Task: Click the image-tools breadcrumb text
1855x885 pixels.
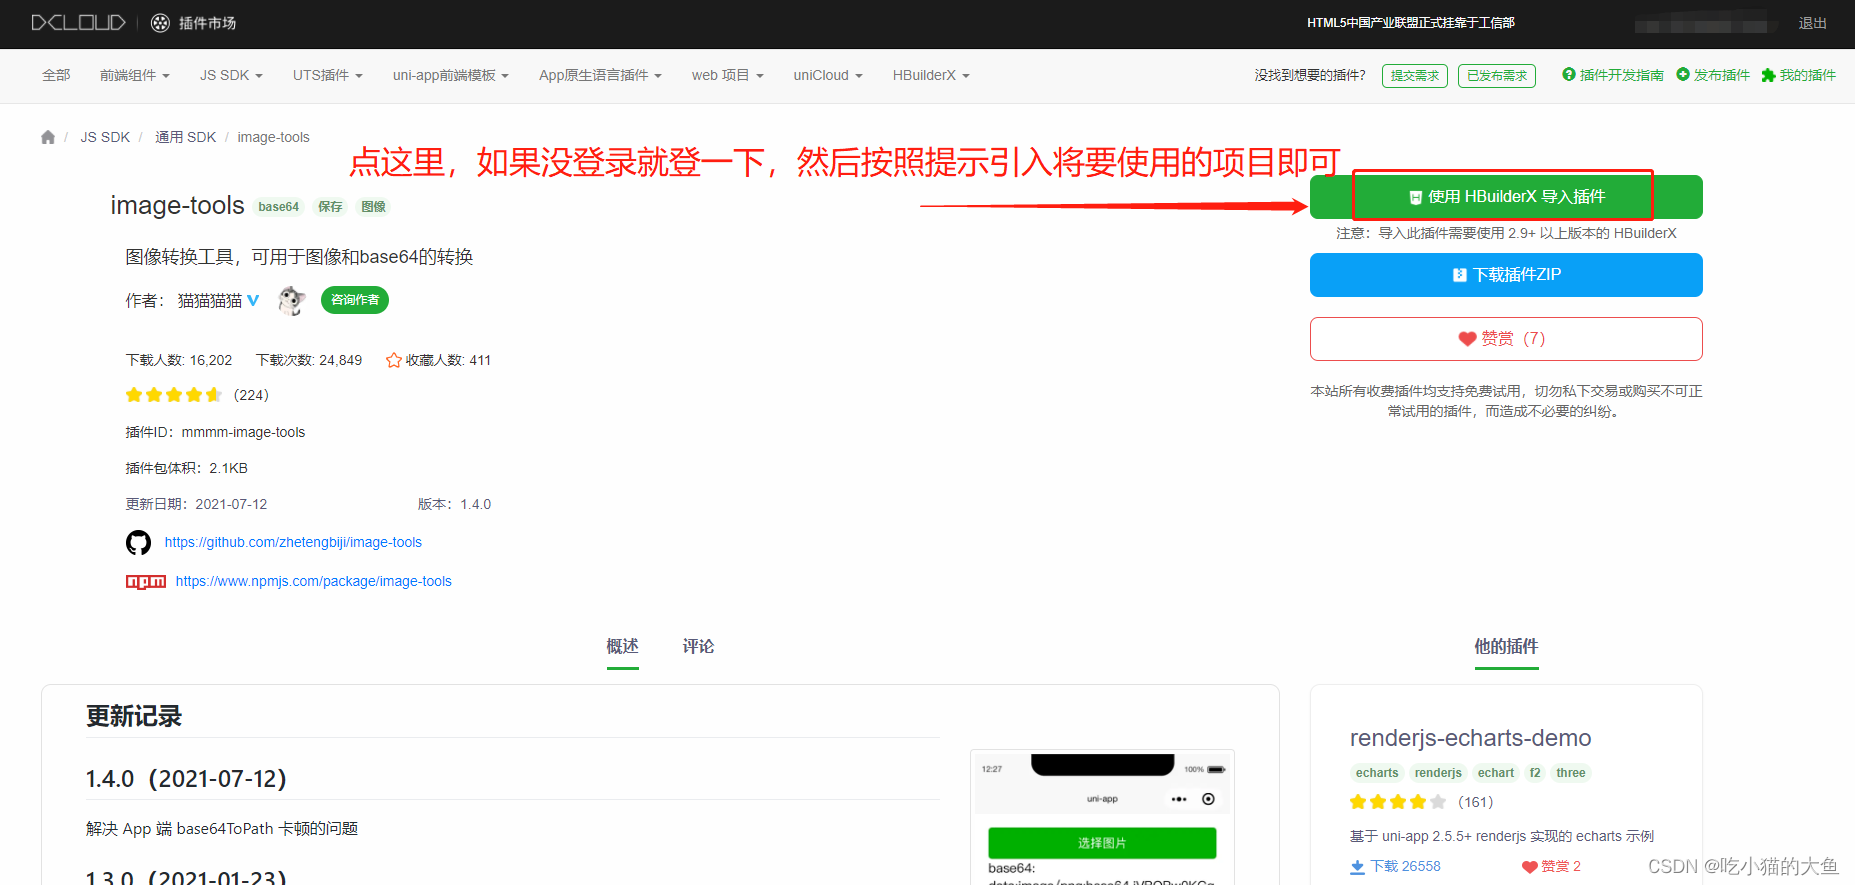Action: [273, 137]
